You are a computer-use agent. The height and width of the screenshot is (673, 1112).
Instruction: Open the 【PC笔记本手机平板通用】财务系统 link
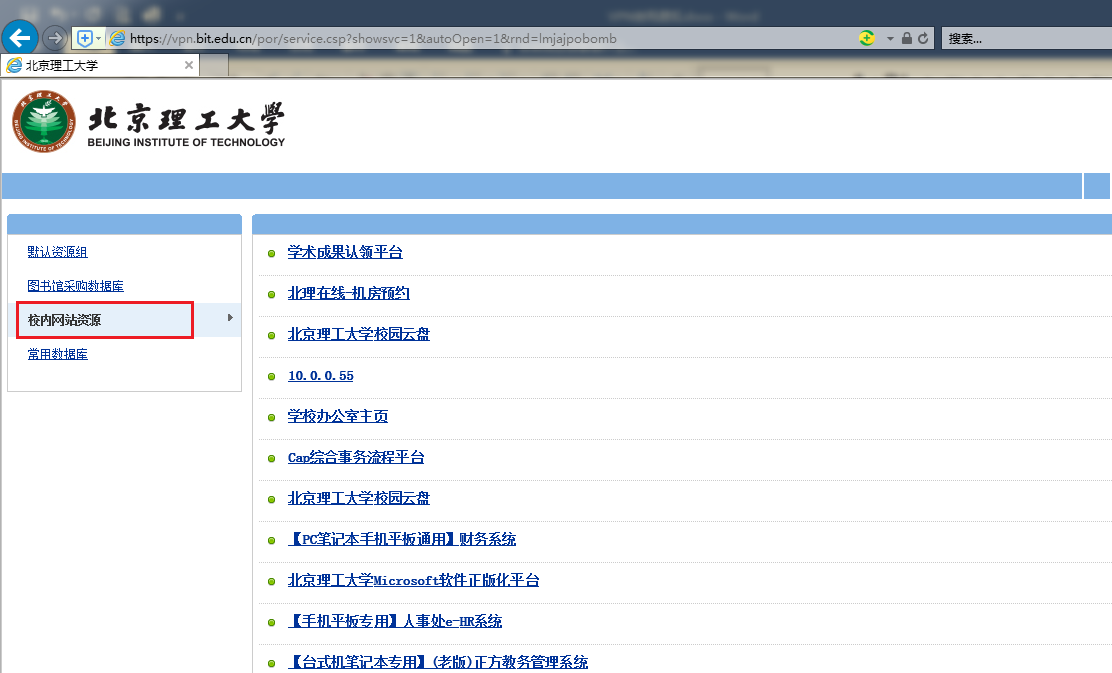click(401, 539)
